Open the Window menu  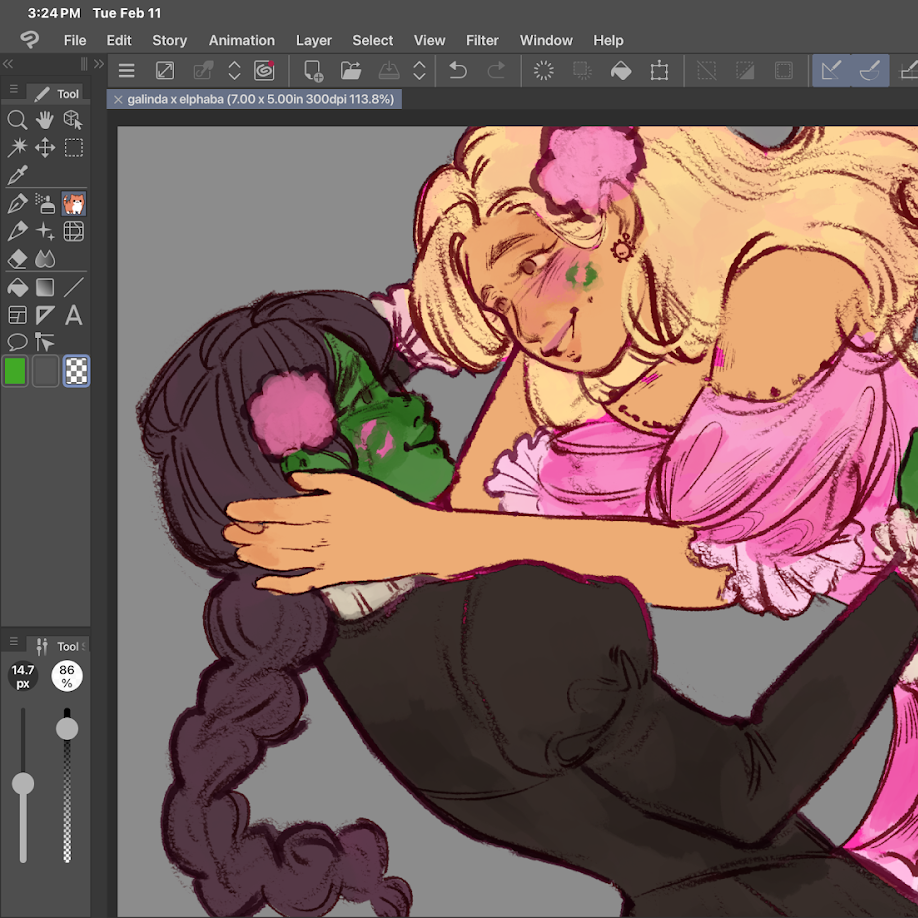pos(546,40)
